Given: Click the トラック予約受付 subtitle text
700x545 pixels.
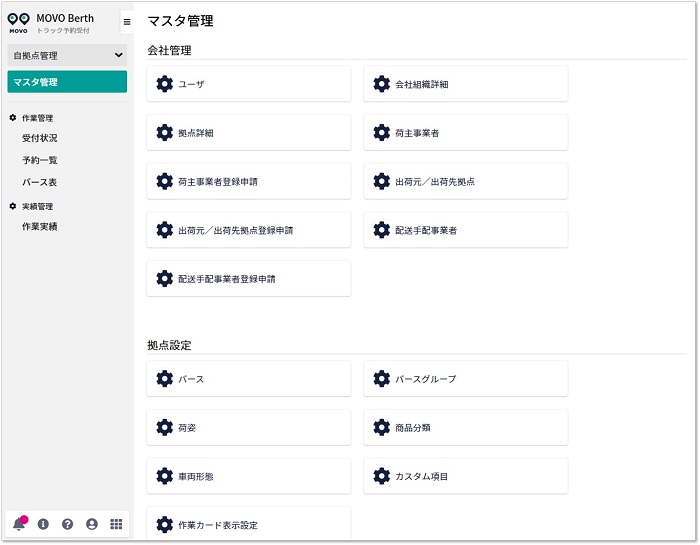Looking at the screenshot, I should [x=63, y=30].
